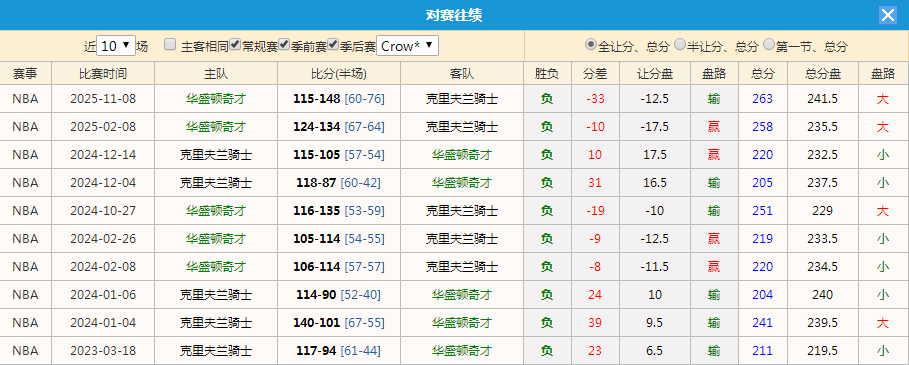The width and height of the screenshot is (909, 365).
Task: Click the total points value 251
Action: point(762,211)
